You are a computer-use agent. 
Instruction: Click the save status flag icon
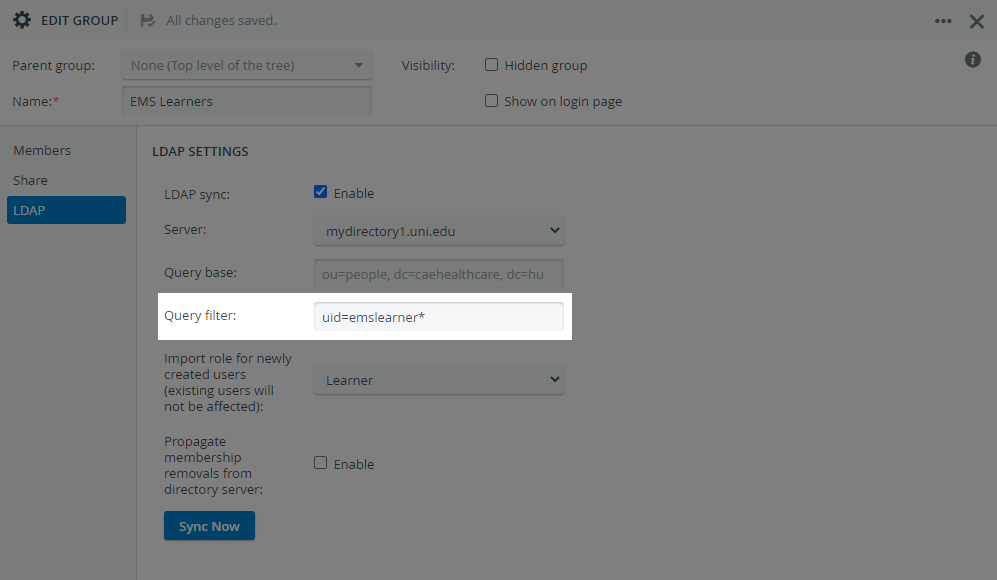[x=148, y=20]
